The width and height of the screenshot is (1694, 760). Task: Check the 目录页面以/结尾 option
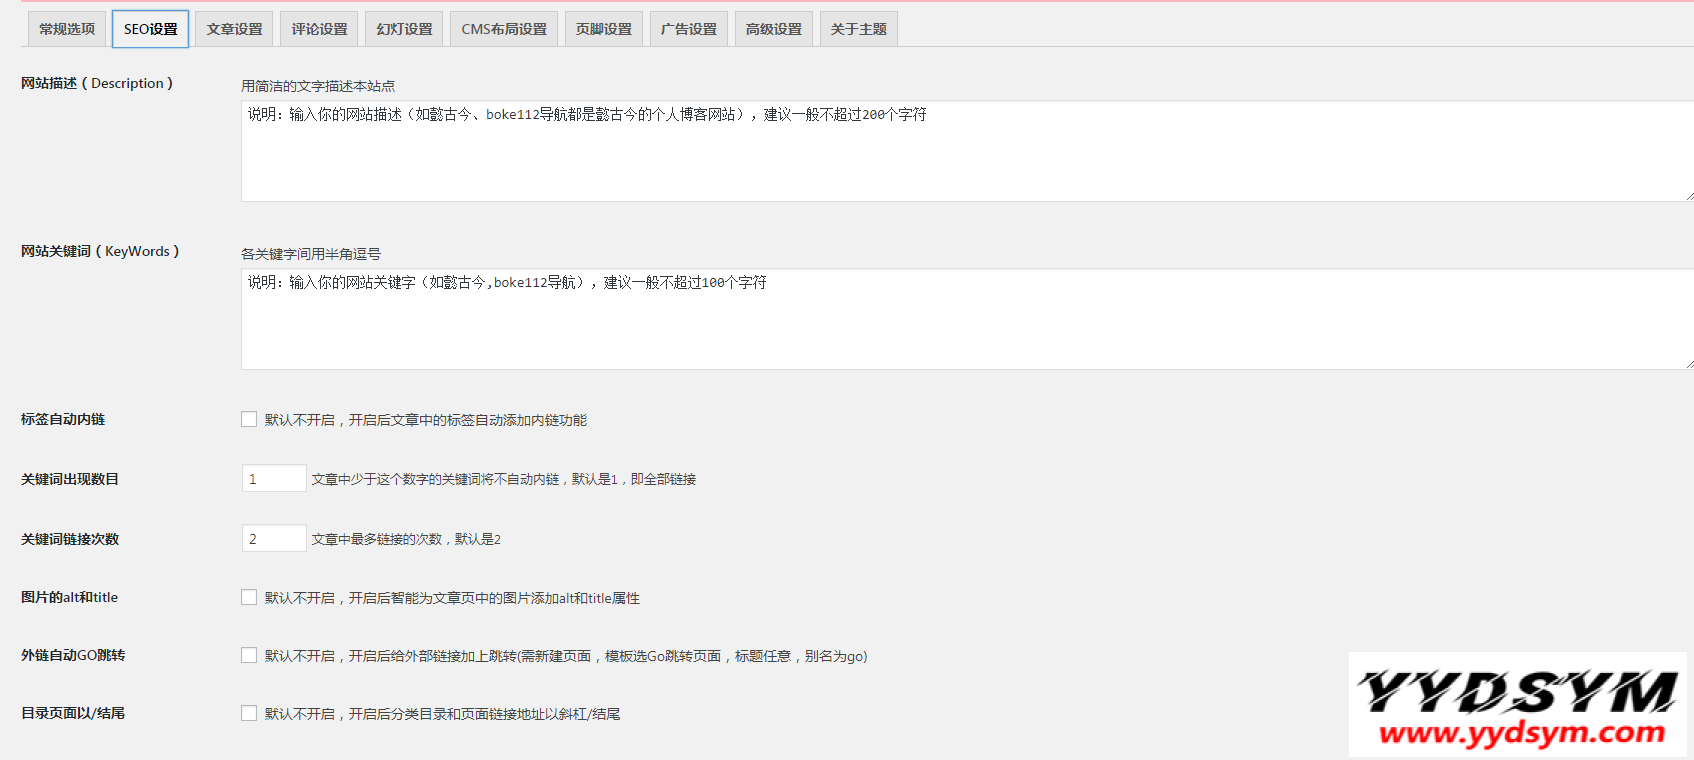(x=249, y=714)
